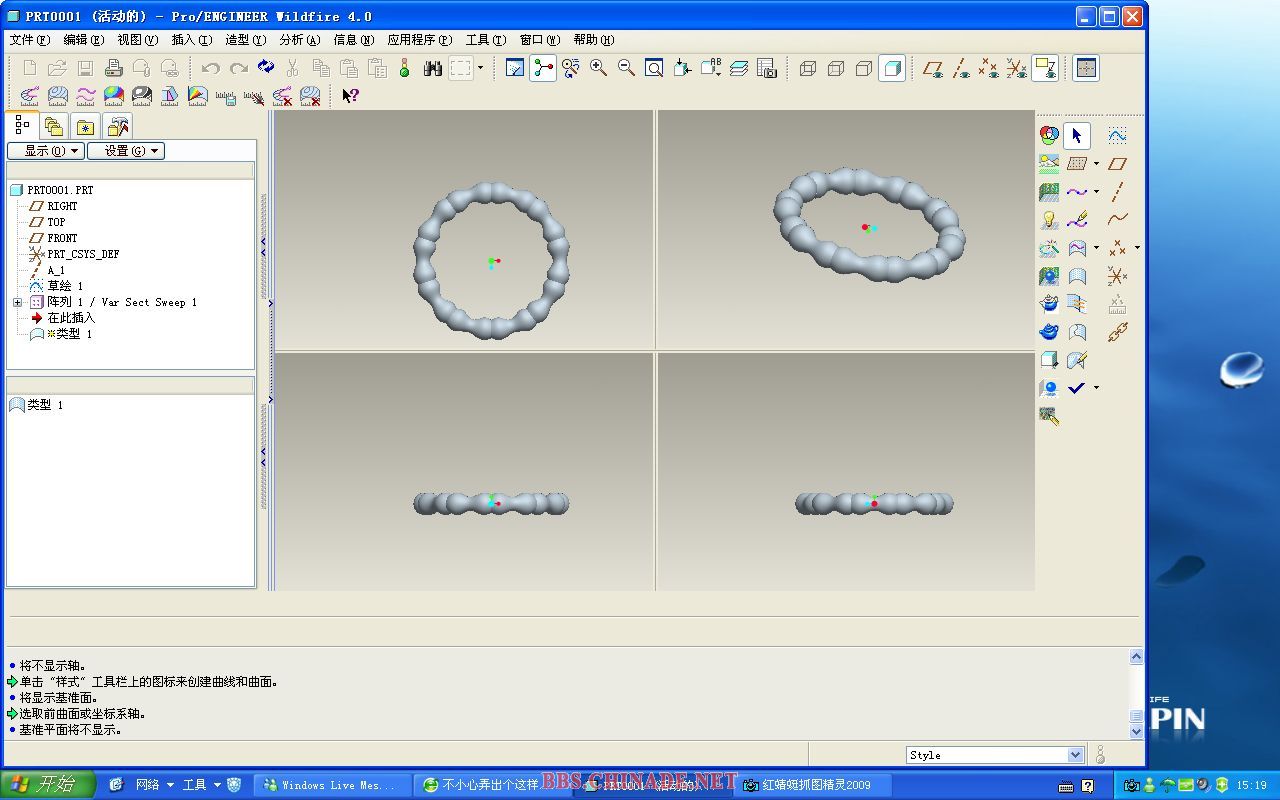The width and height of the screenshot is (1280, 800).
Task: Select the wireframe display mode icon
Action: pos(808,68)
